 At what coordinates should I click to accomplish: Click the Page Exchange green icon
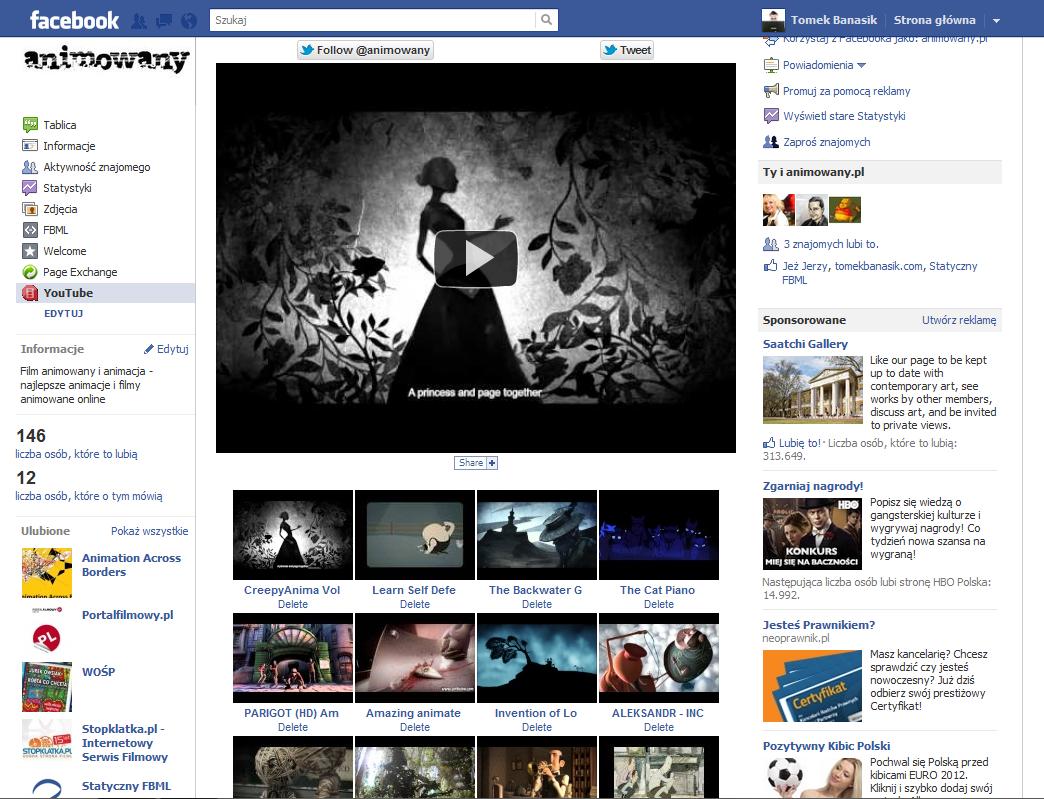(30, 272)
